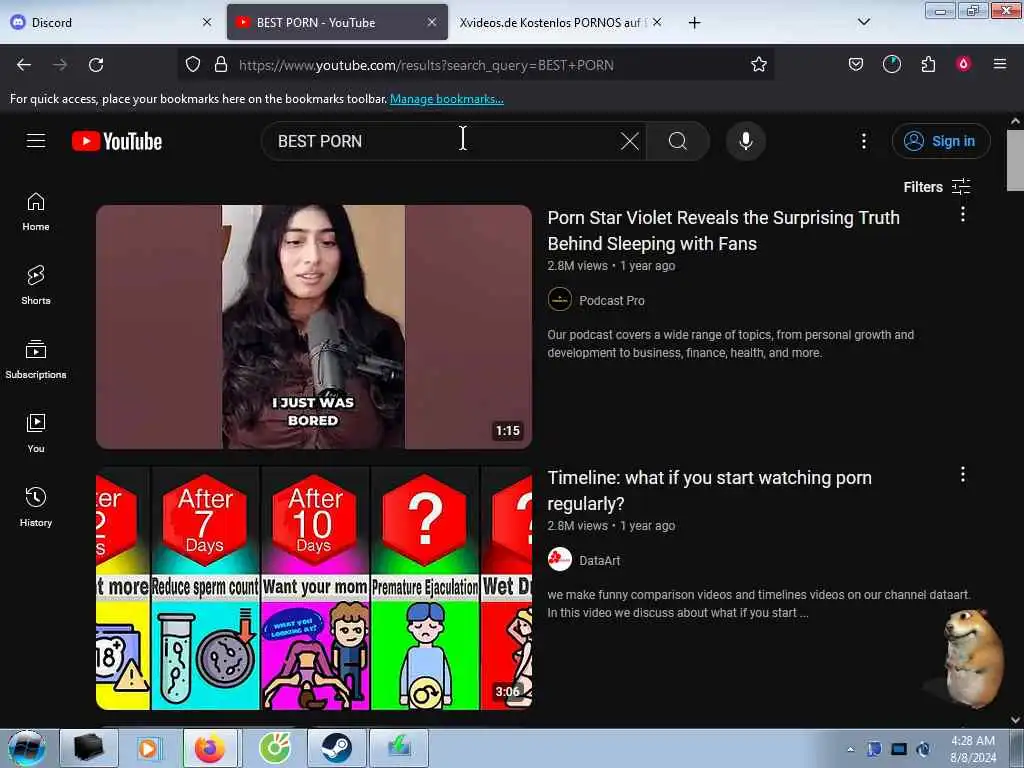Click the browser address bar URL
Viewport: 1024px width, 768px height.
tap(426, 65)
